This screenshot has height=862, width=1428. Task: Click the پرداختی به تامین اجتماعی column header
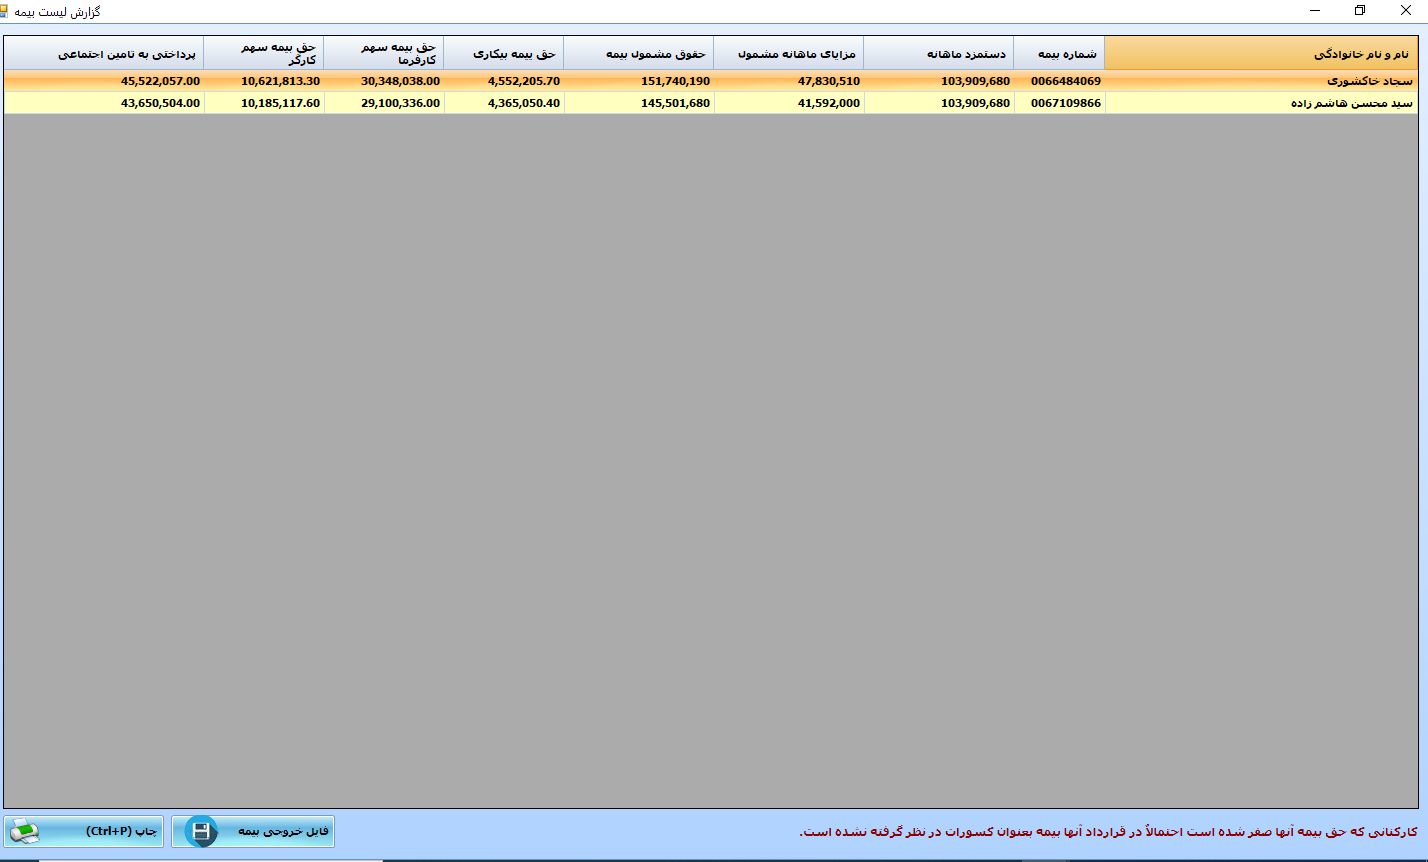[x=104, y=53]
